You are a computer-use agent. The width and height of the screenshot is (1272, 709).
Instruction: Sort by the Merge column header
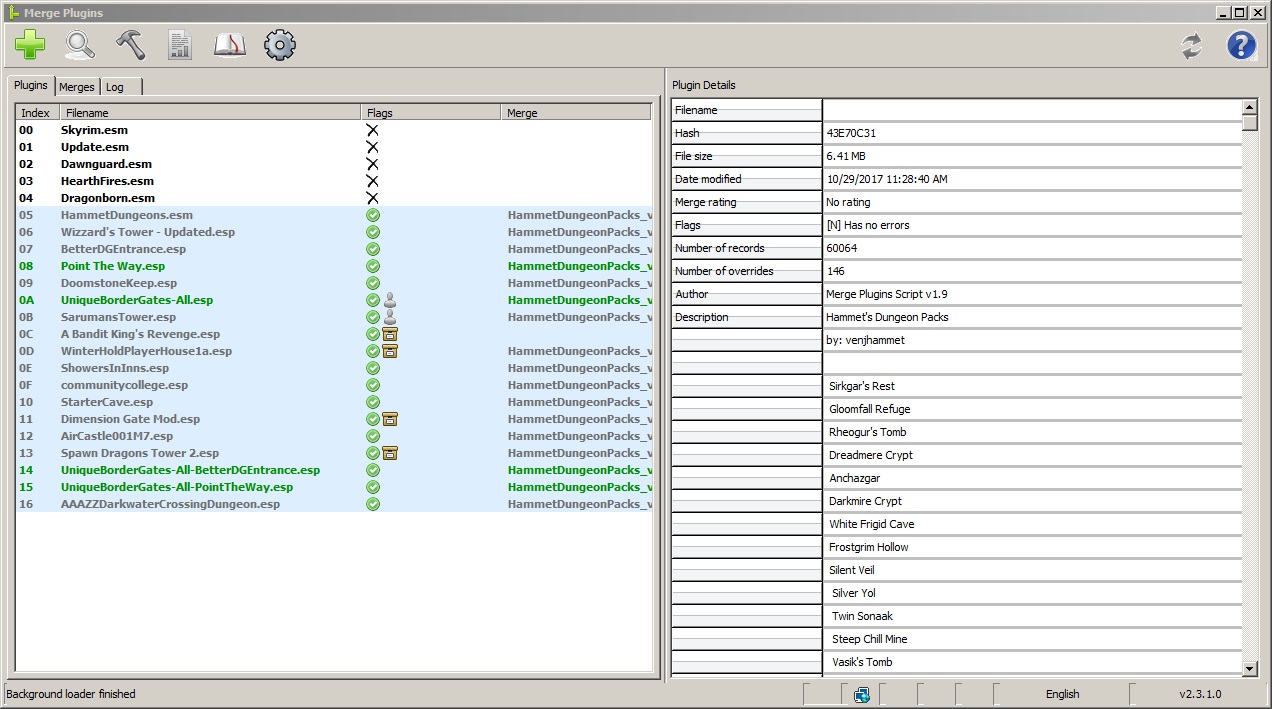coord(576,113)
